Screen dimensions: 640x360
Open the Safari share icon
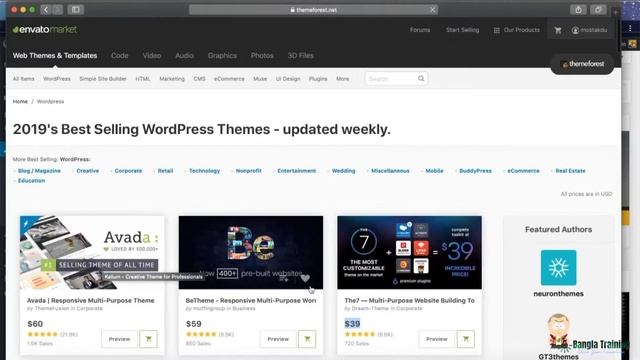[x=578, y=9]
